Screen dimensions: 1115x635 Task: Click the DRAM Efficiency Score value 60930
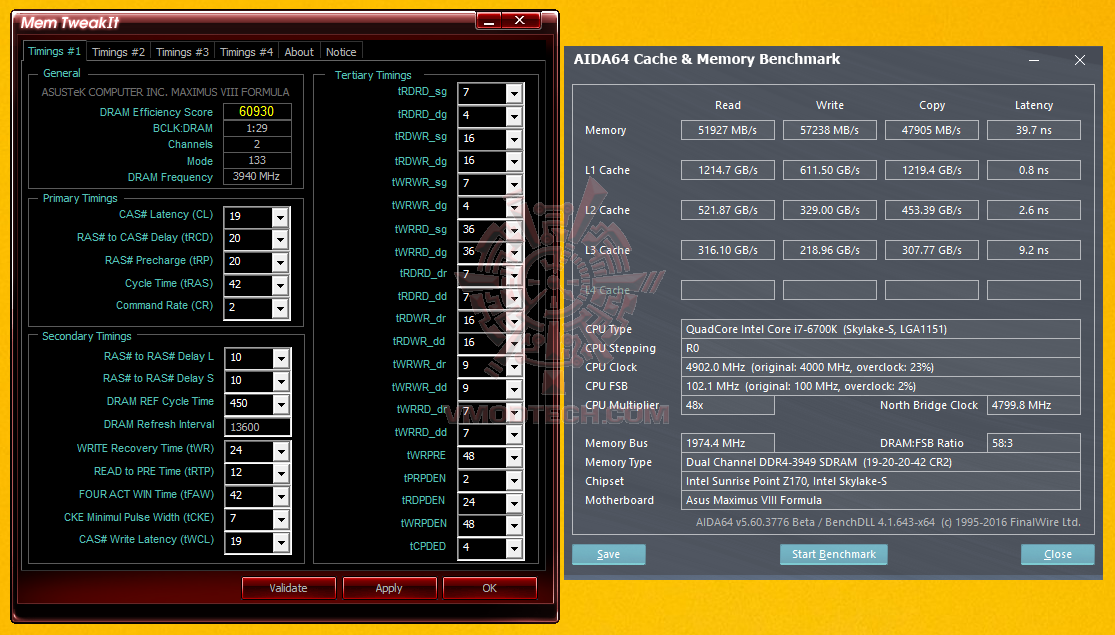(x=257, y=112)
